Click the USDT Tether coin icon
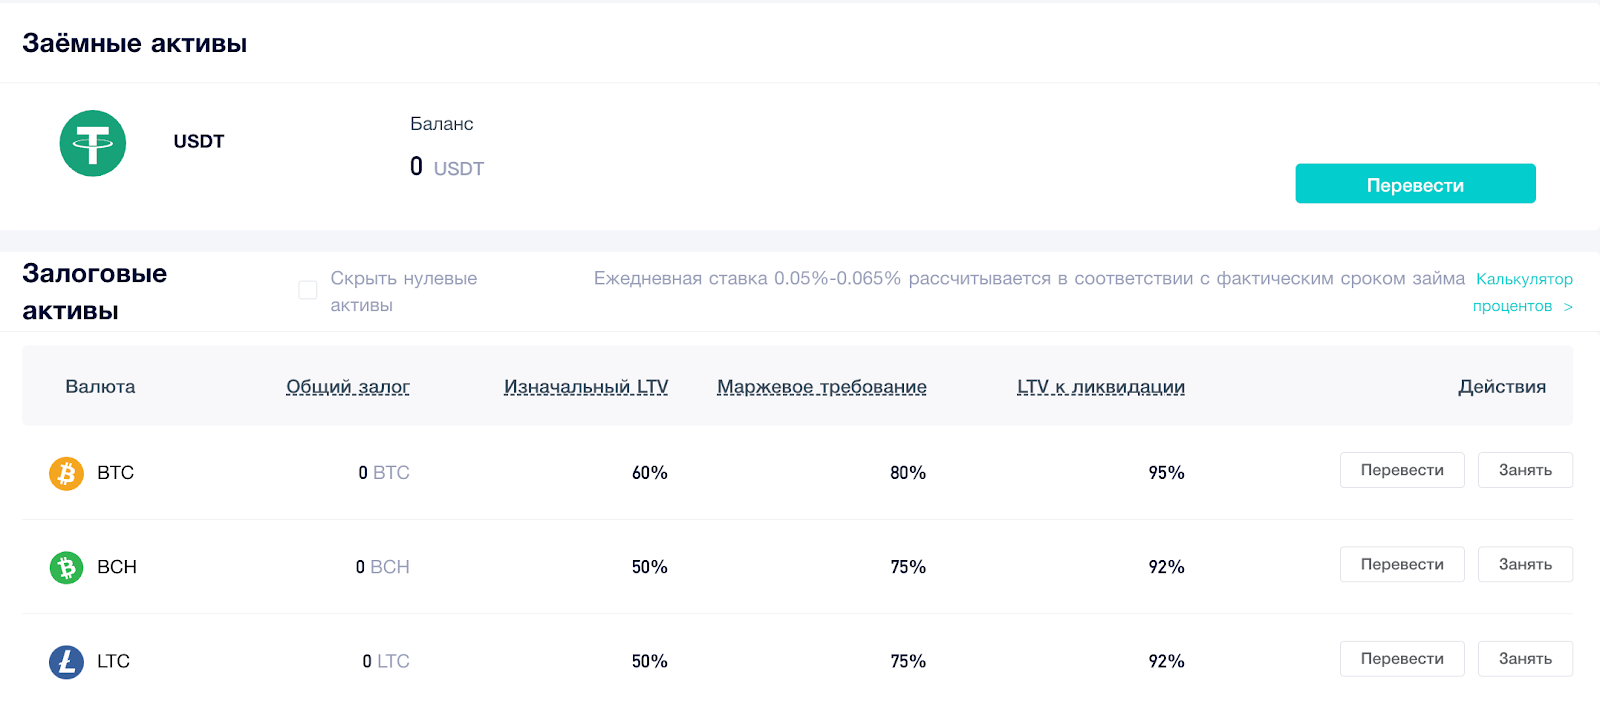 (93, 143)
